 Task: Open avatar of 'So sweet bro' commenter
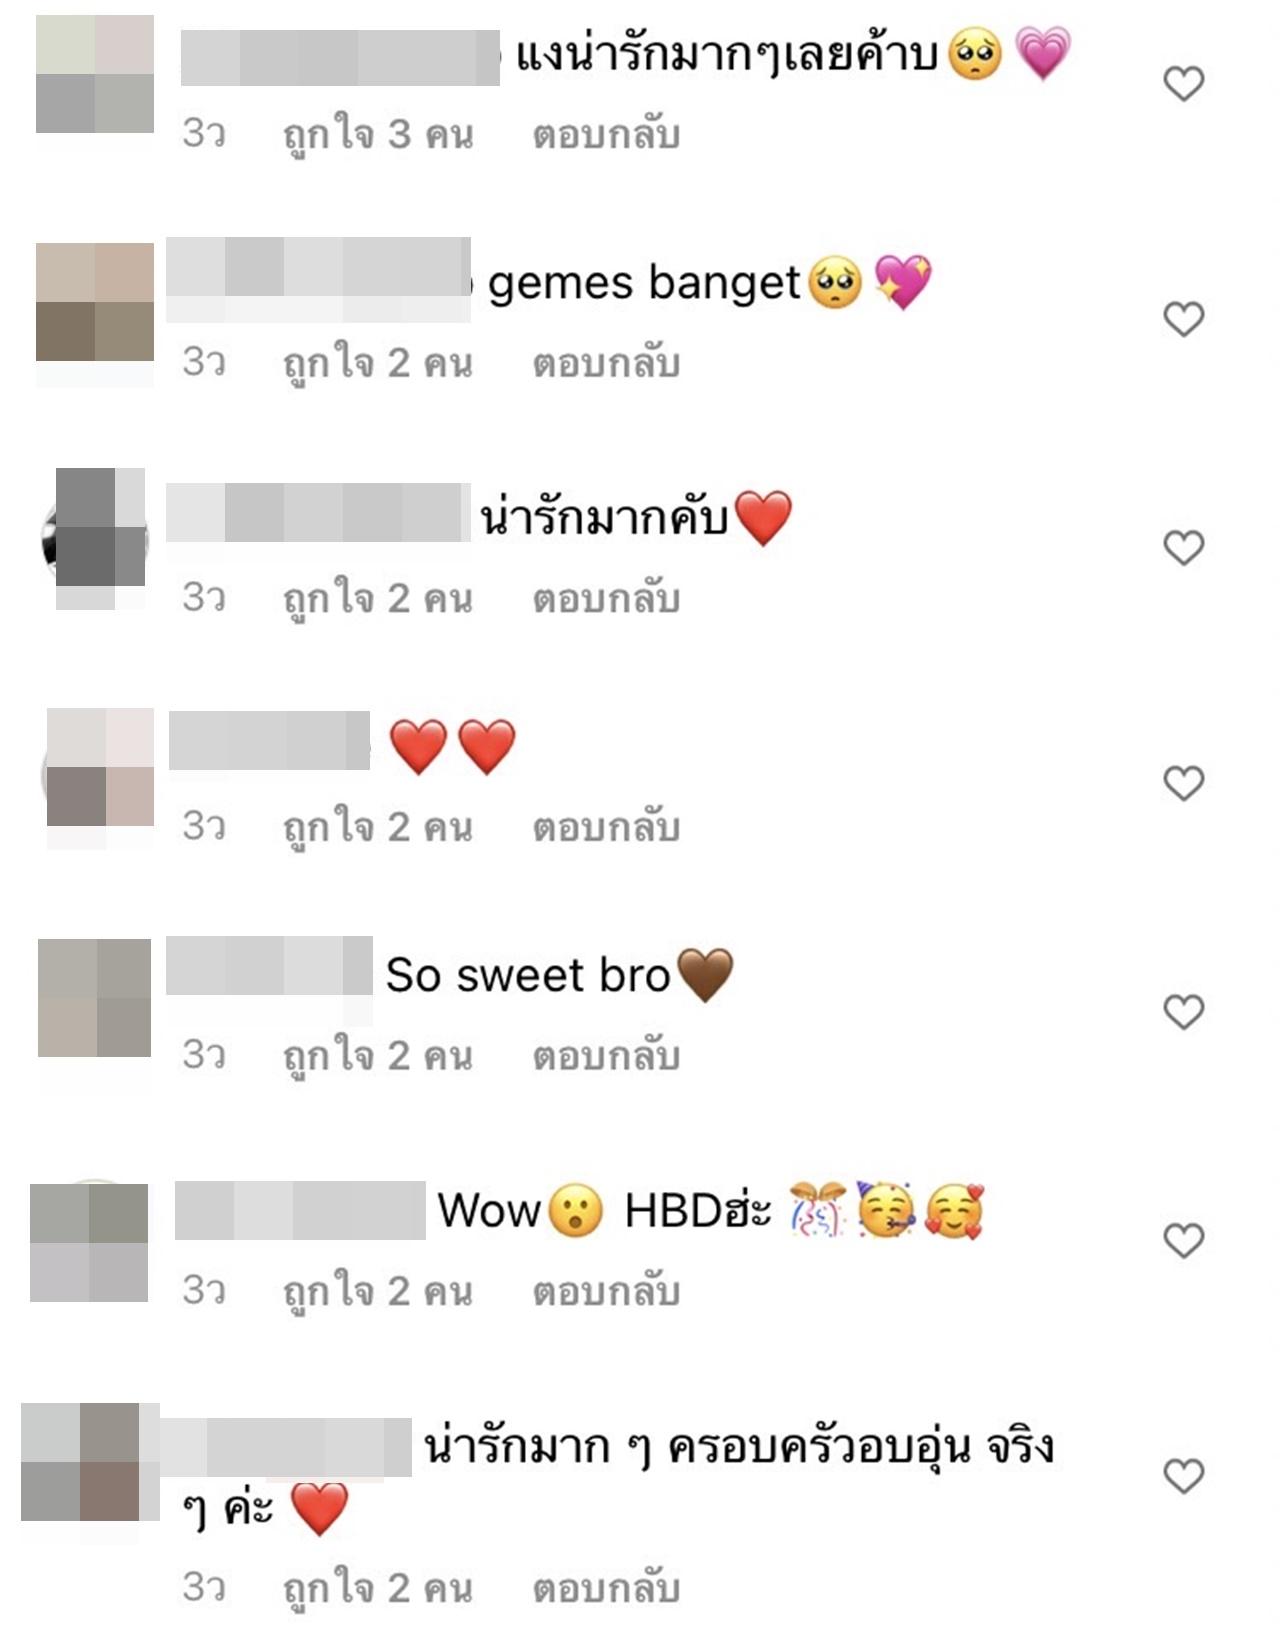click(95, 998)
